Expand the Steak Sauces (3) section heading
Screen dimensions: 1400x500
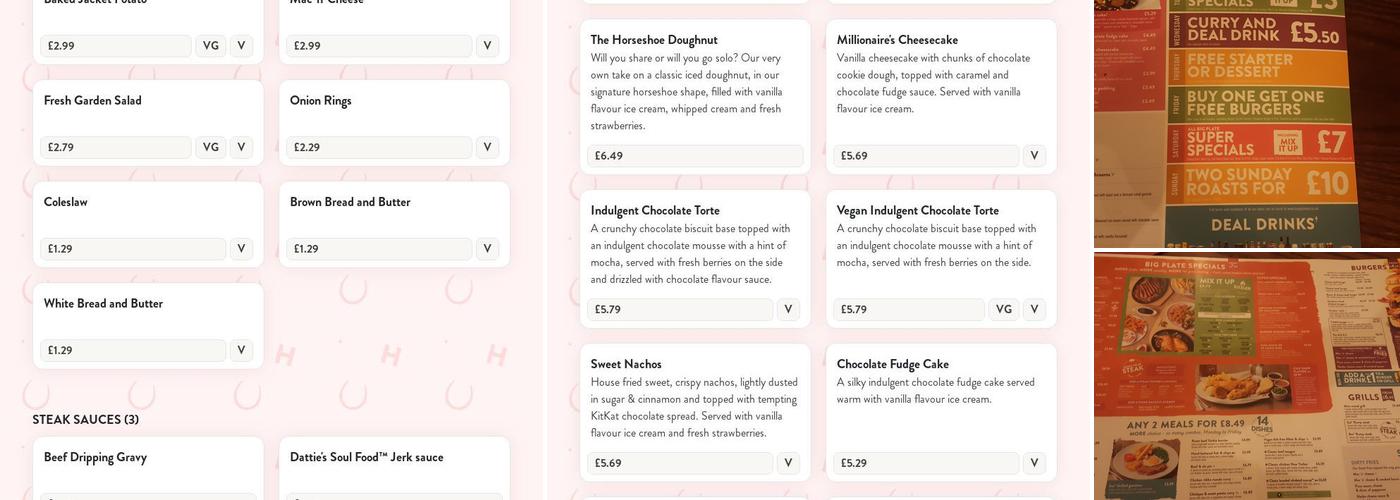[x=85, y=420]
